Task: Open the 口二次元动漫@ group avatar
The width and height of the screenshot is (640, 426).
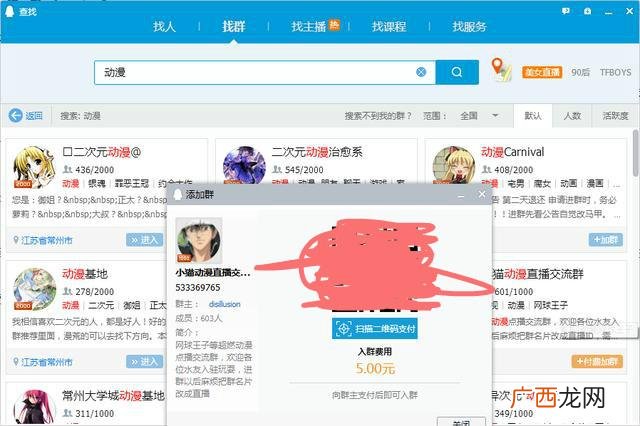Action: click(34, 167)
